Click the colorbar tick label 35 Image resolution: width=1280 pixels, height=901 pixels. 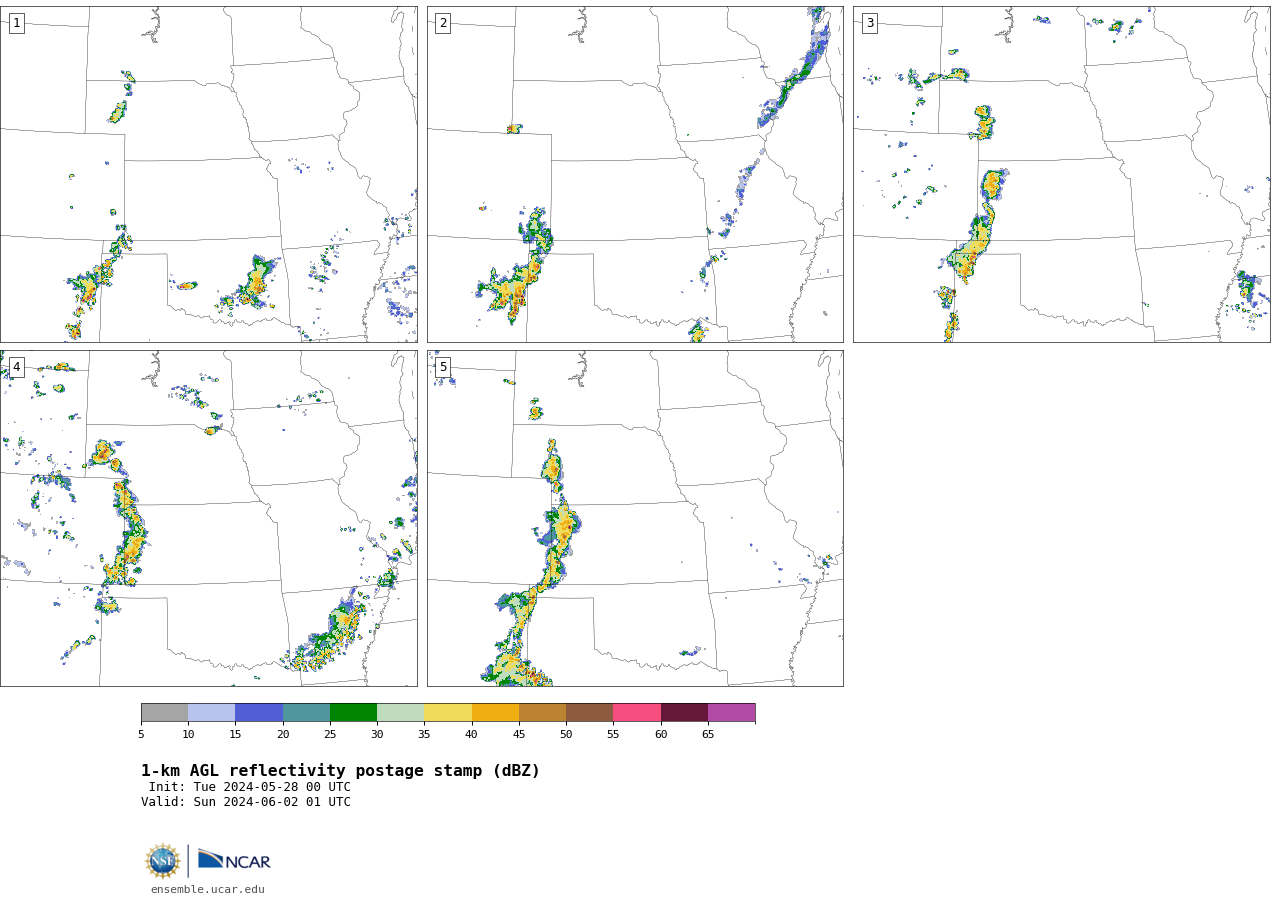424,735
